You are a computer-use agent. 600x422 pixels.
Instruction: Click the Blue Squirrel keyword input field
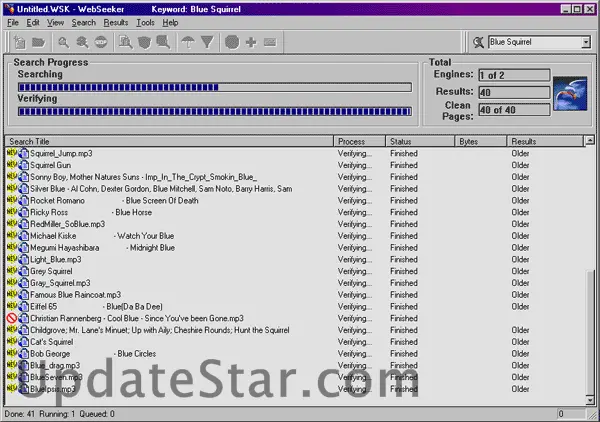535,42
